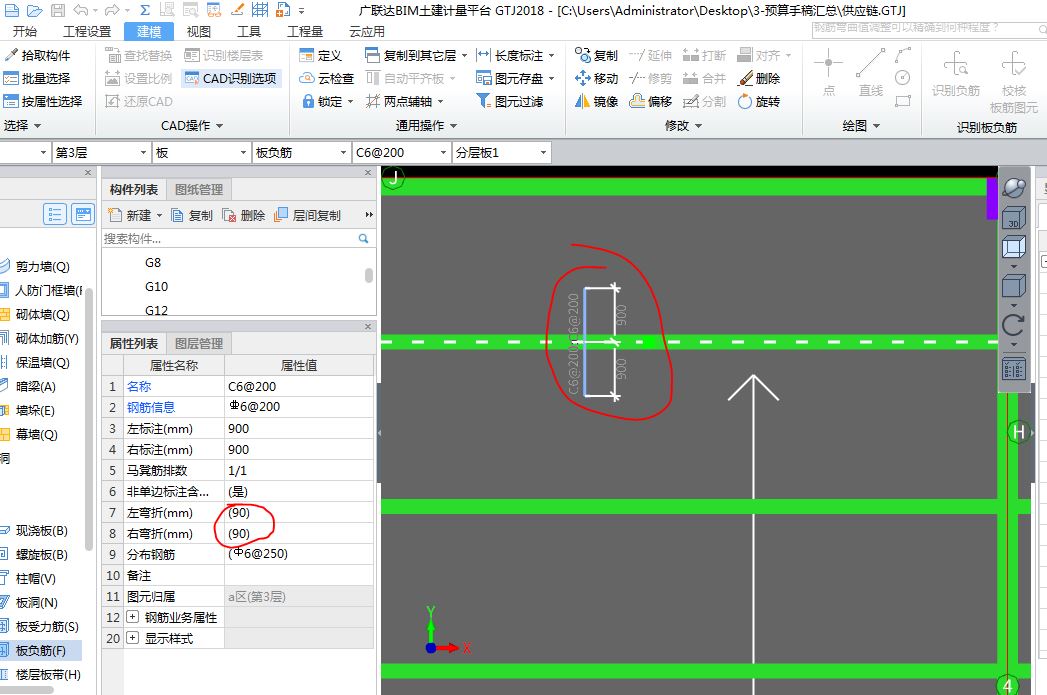Run 云检查 cloud check
The width and height of the screenshot is (1047, 695).
point(327,78)
